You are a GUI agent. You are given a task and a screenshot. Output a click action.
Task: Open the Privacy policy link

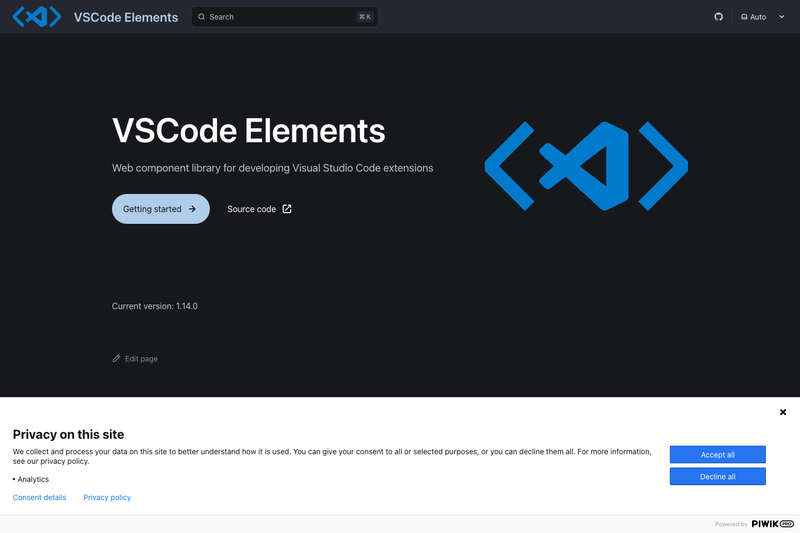107,497
